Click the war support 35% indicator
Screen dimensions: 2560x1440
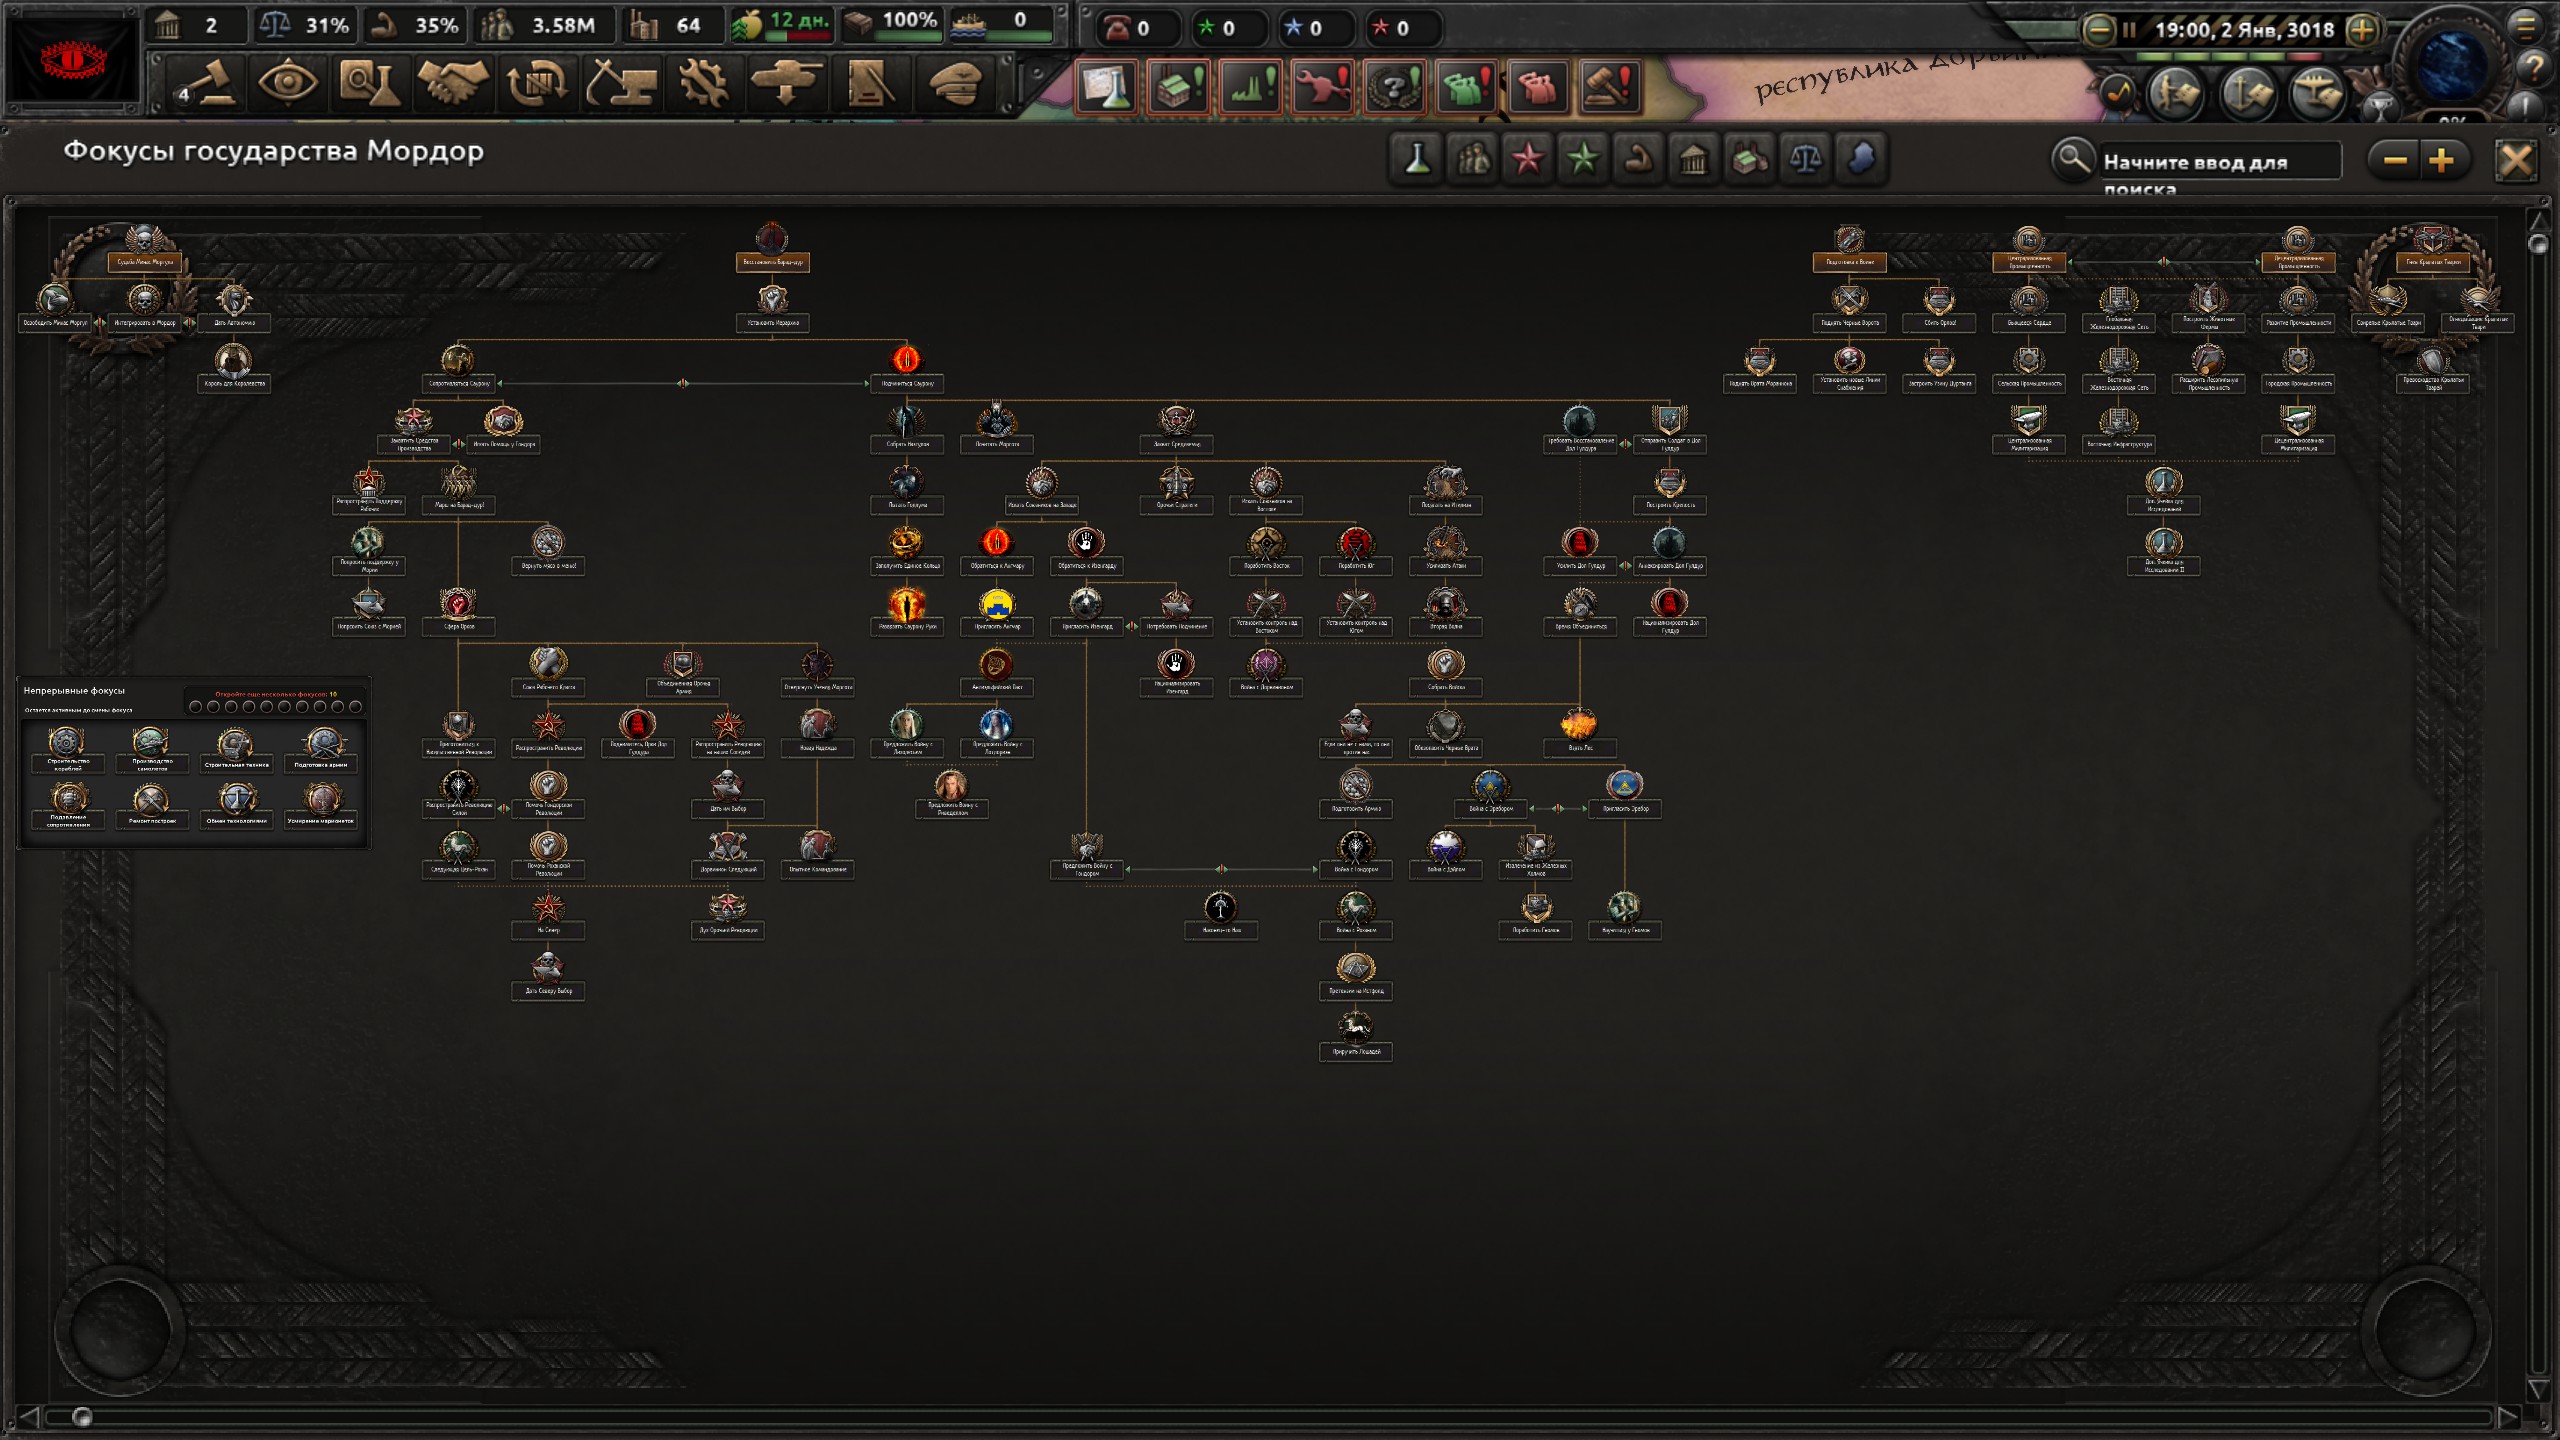pyautogui.click(x=413, y=25)
